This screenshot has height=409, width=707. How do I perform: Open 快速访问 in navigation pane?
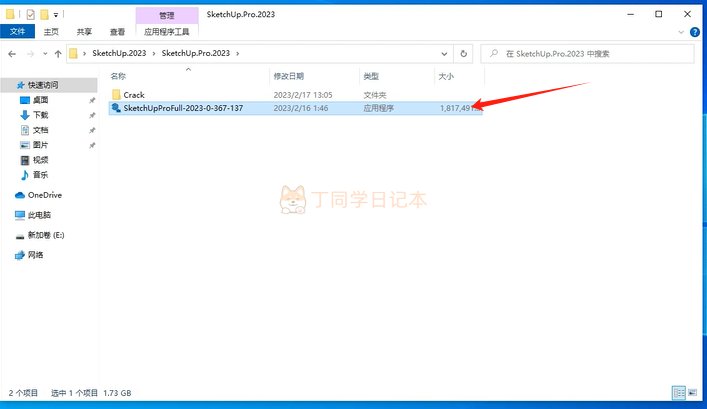(43, 85)
